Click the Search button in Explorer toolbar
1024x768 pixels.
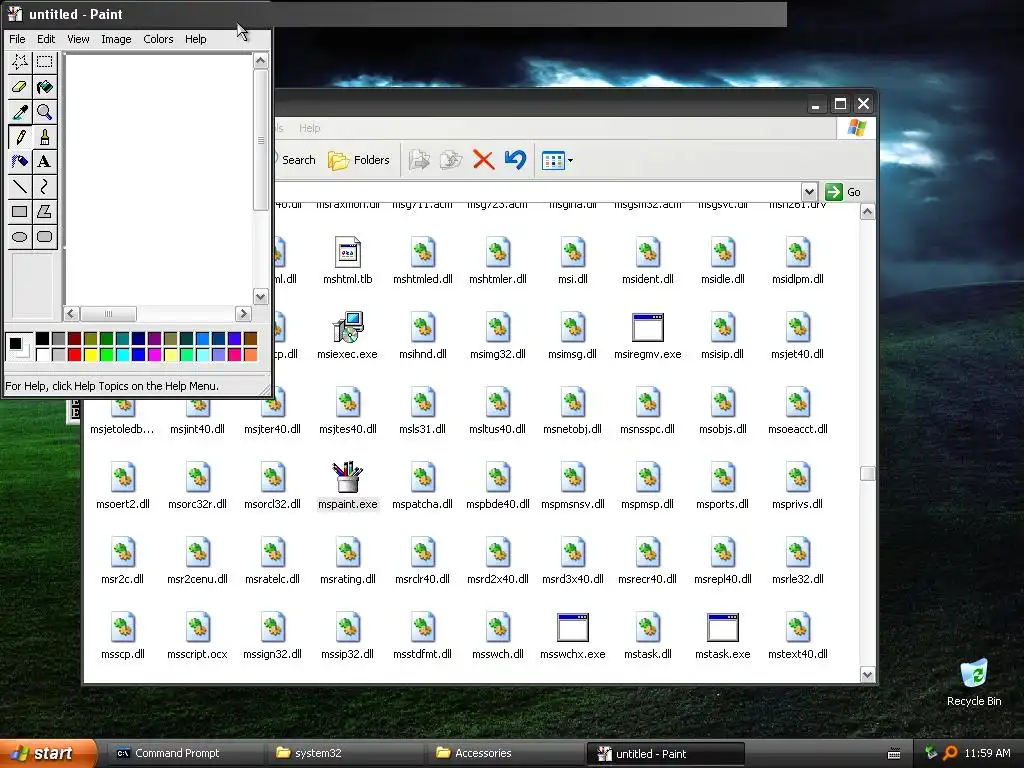(295, 160)
